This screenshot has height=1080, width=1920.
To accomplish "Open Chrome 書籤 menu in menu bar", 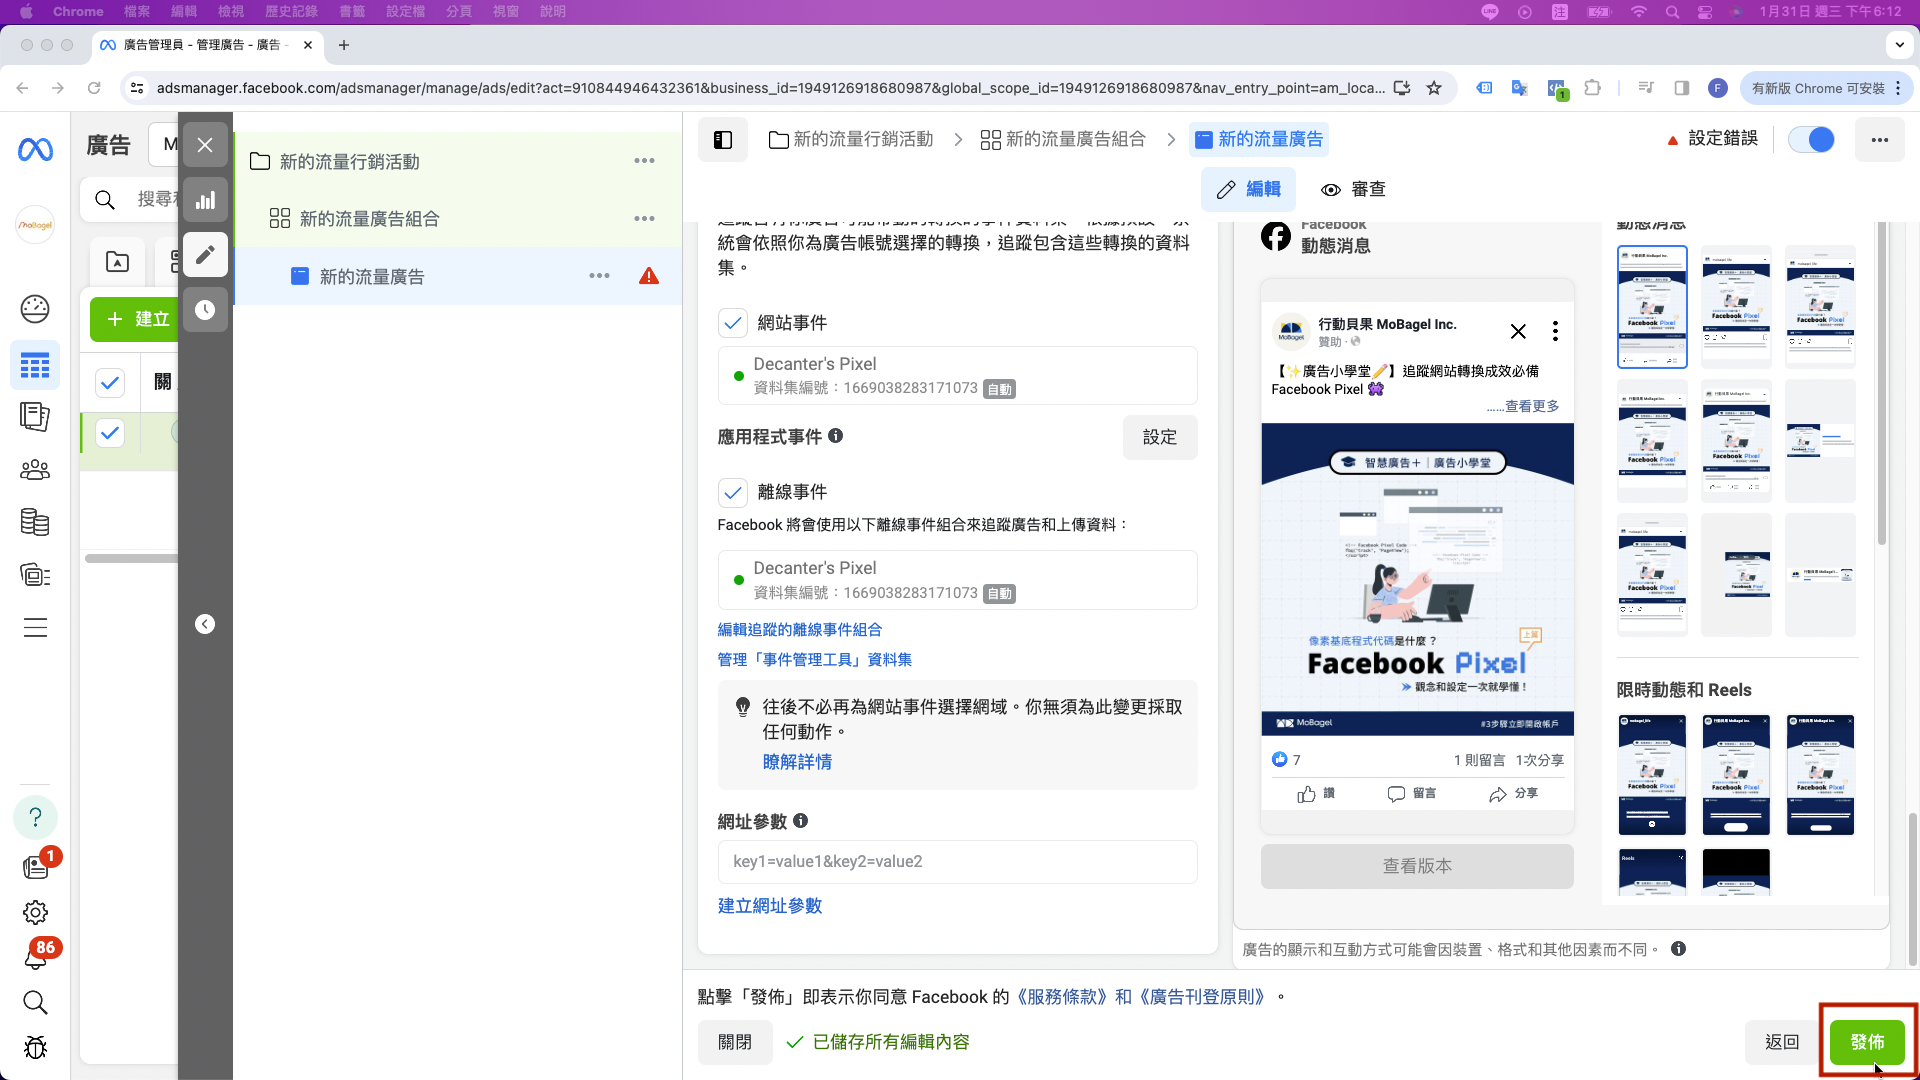I will pos(352,11).
